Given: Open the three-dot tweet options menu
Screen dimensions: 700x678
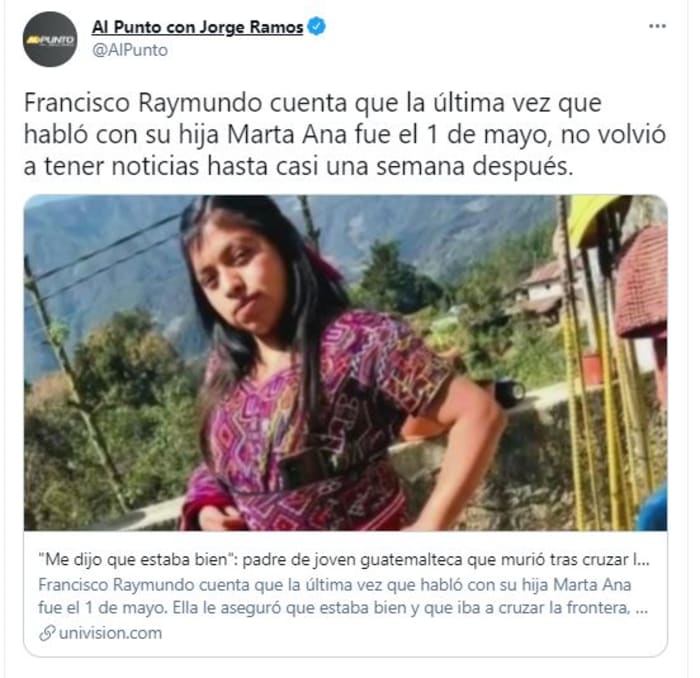Looking at the screenshot, I should click(x=657, y=26).
